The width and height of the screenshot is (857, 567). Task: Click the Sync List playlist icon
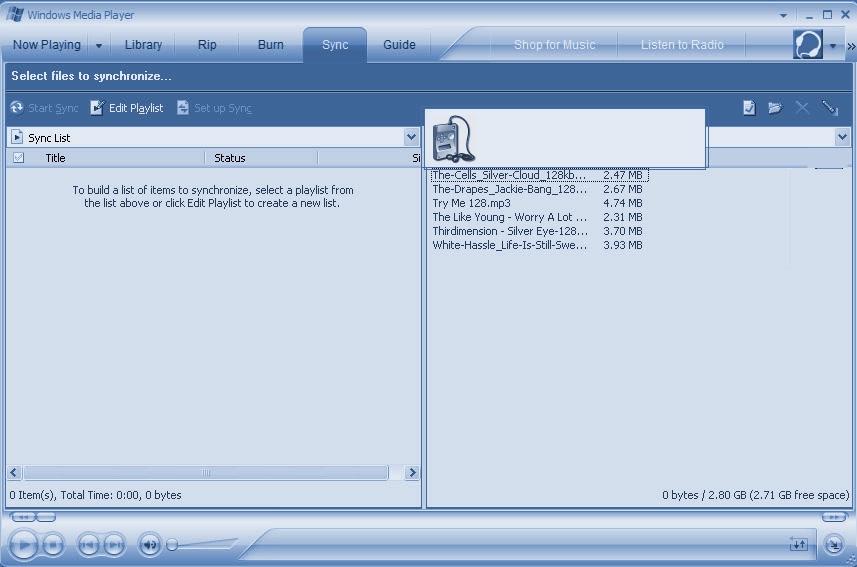coord(17,137)
